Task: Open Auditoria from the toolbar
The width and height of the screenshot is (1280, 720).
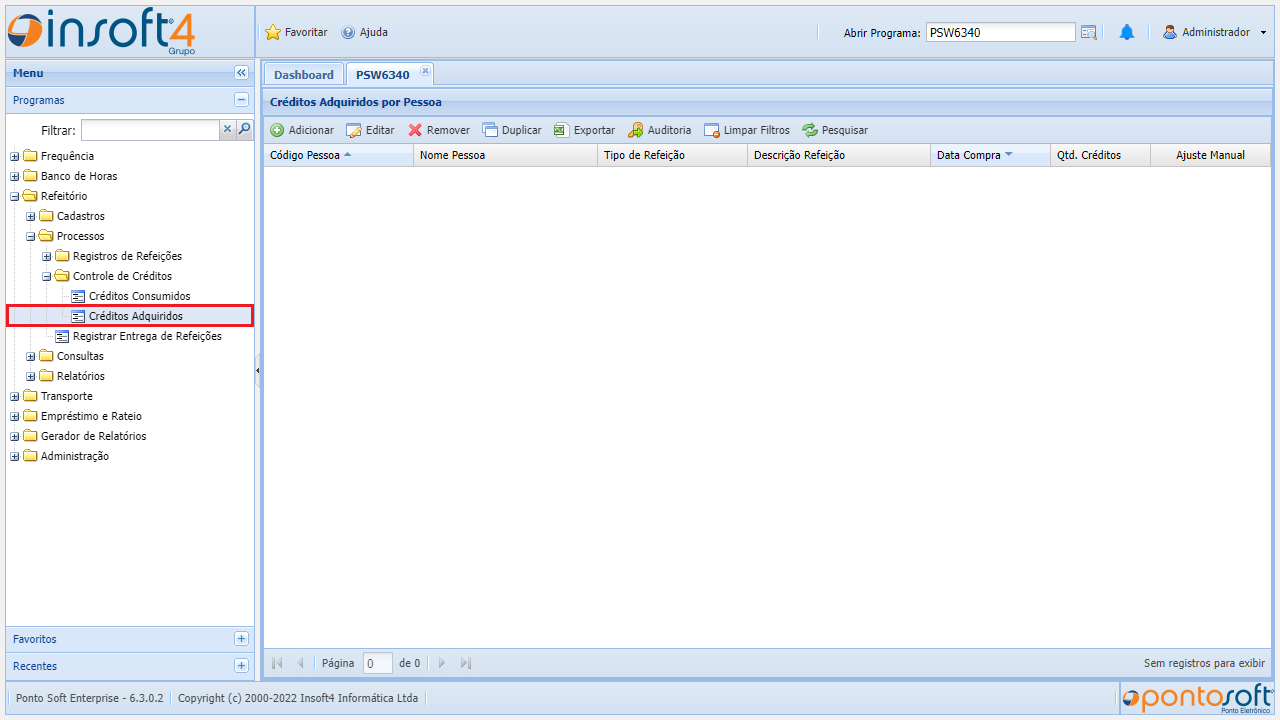Action: click(636, 130)
